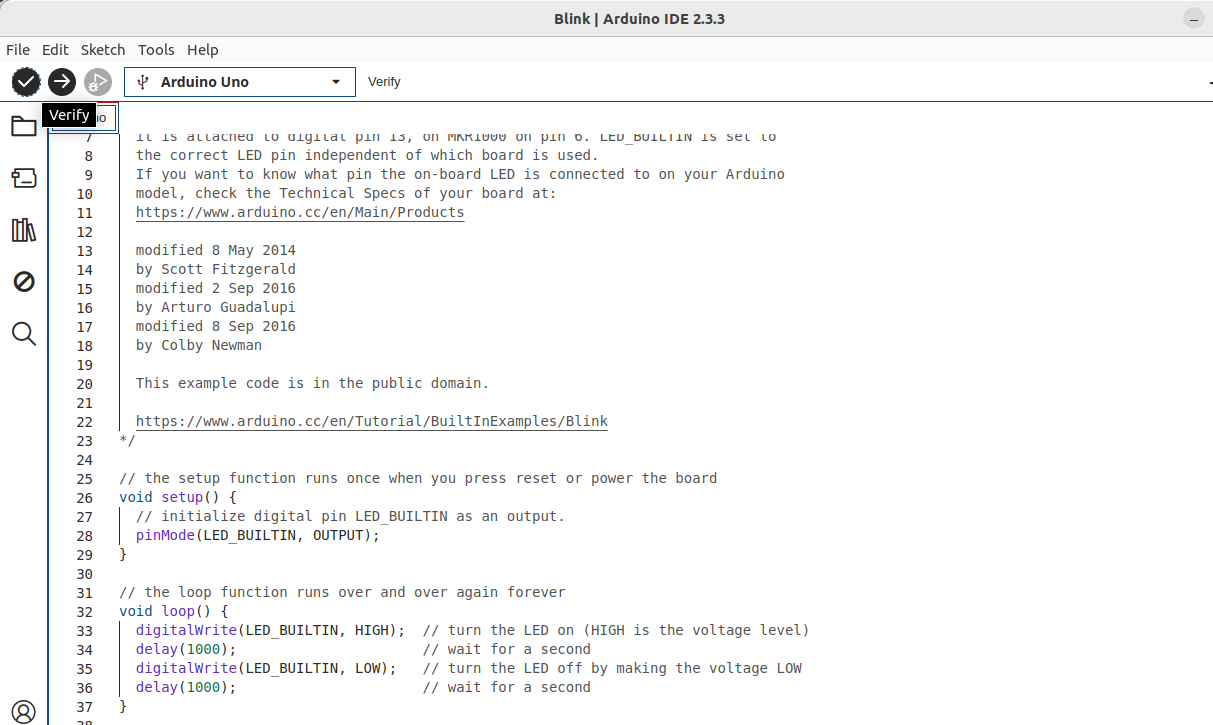This screenshot has height=725, width=1213.
Task: Follow the arduino.cc Main/Products link
Action: click(300, 212)
